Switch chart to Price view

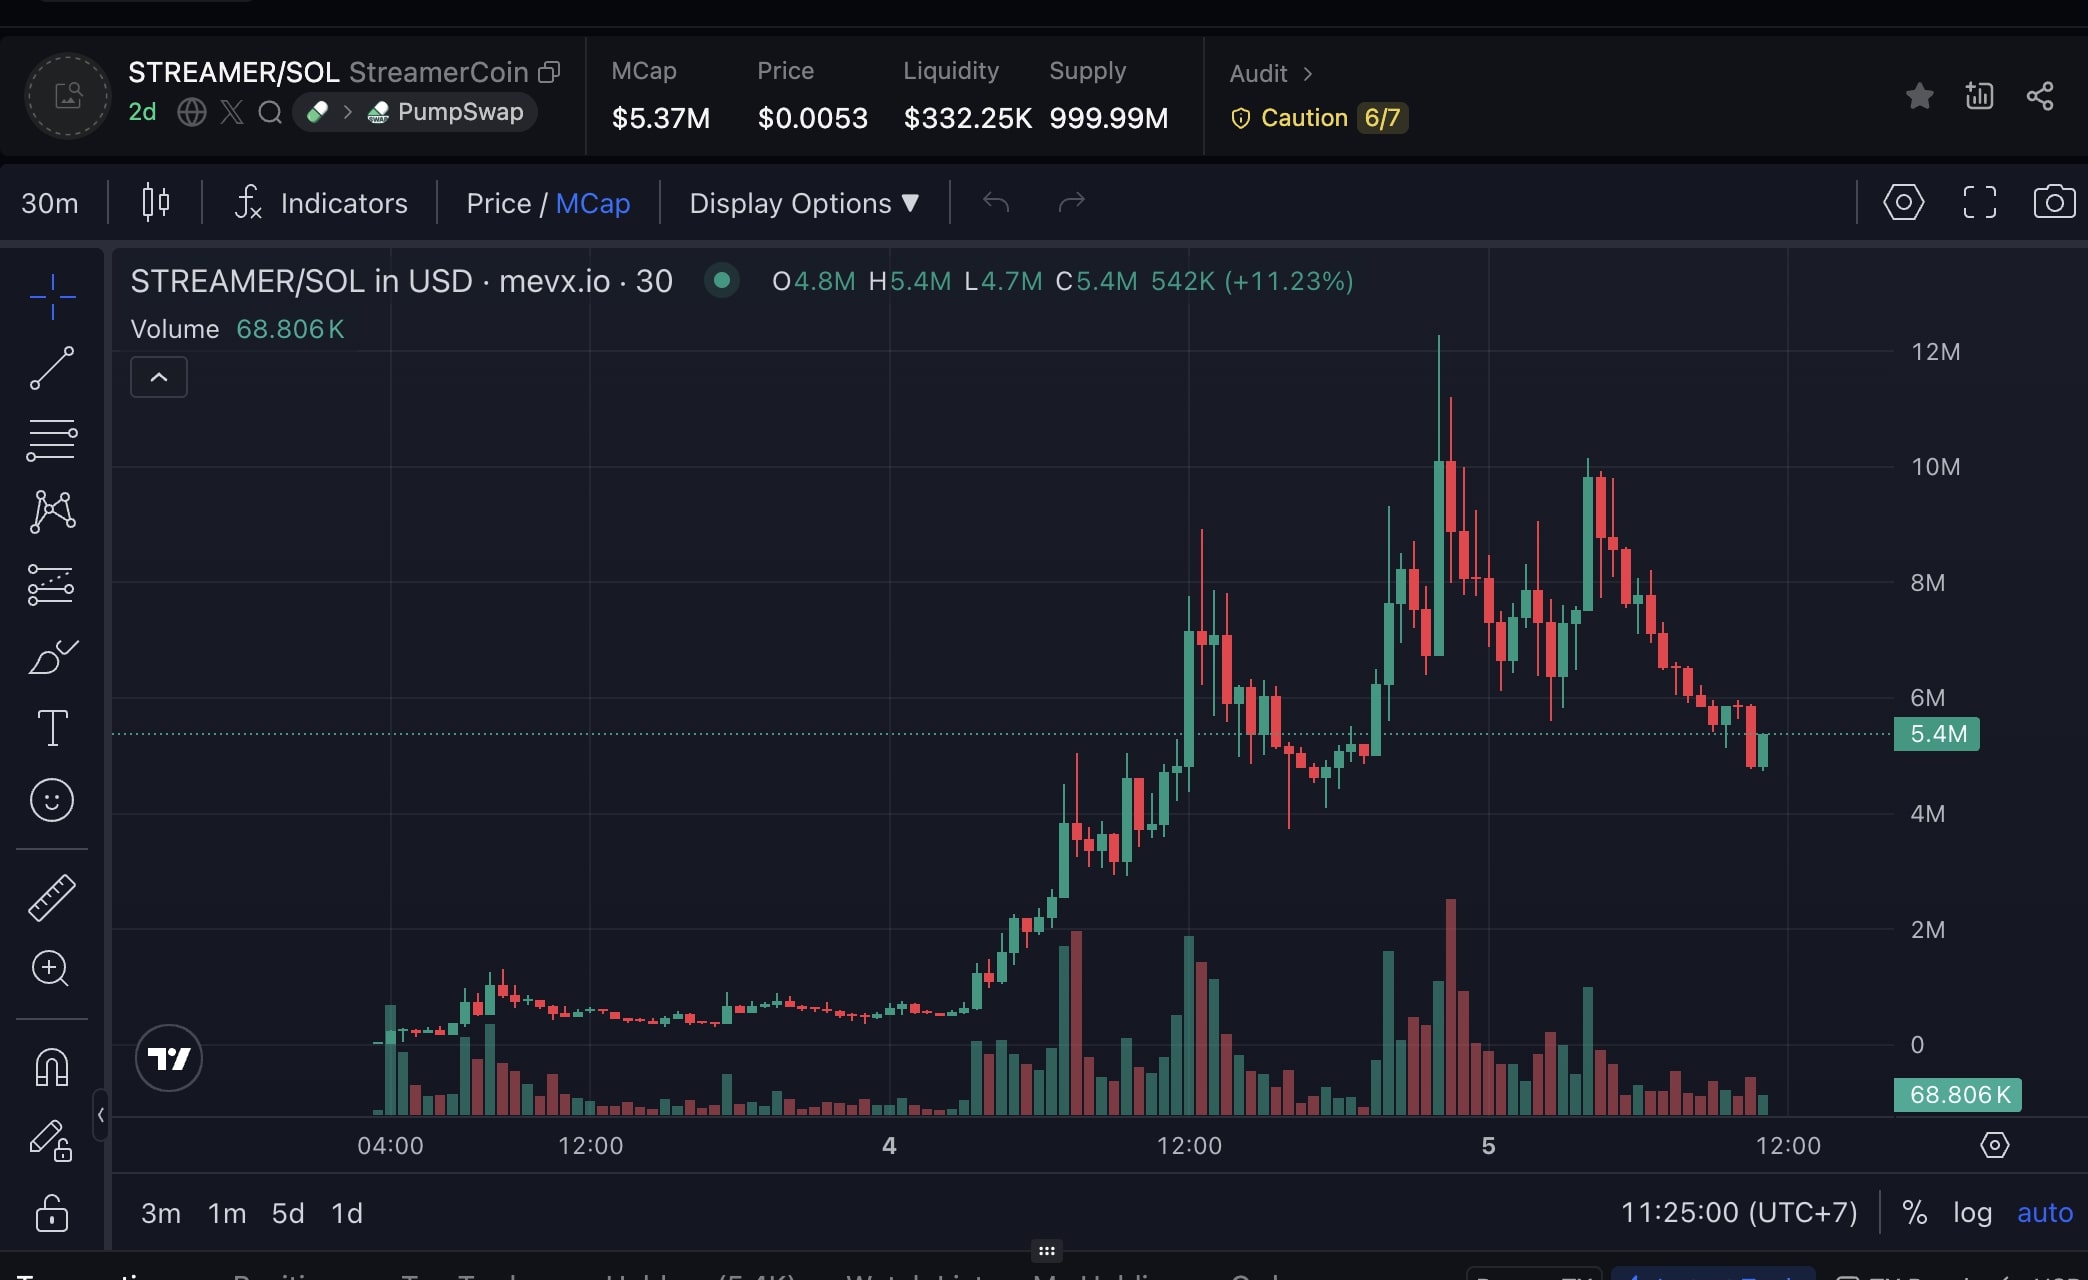(498, 203)
